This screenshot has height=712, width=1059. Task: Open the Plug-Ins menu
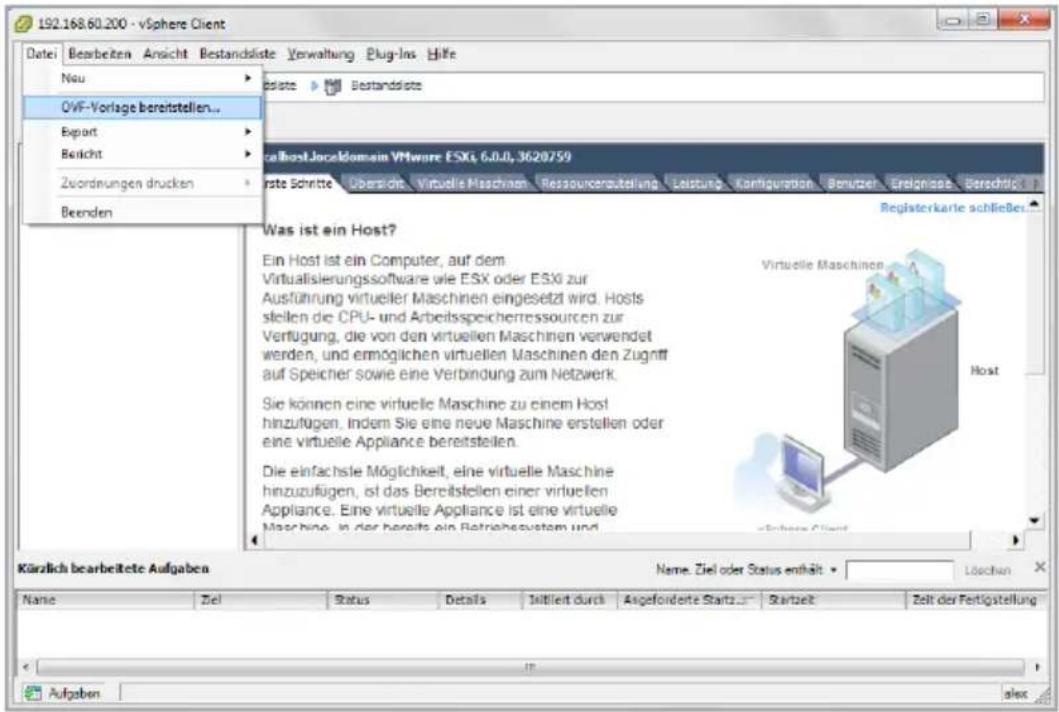[391, 53]
